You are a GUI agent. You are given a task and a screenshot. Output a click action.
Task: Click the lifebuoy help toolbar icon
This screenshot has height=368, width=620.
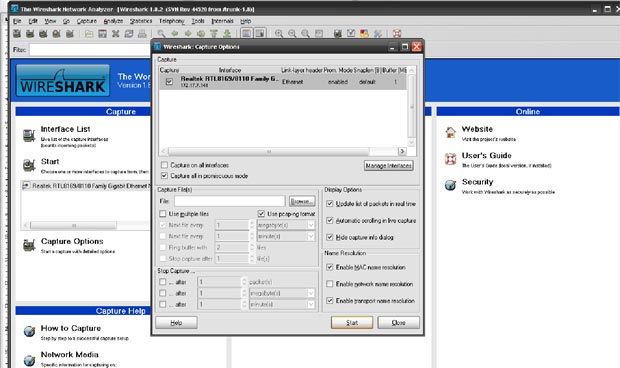click(397, 34)
